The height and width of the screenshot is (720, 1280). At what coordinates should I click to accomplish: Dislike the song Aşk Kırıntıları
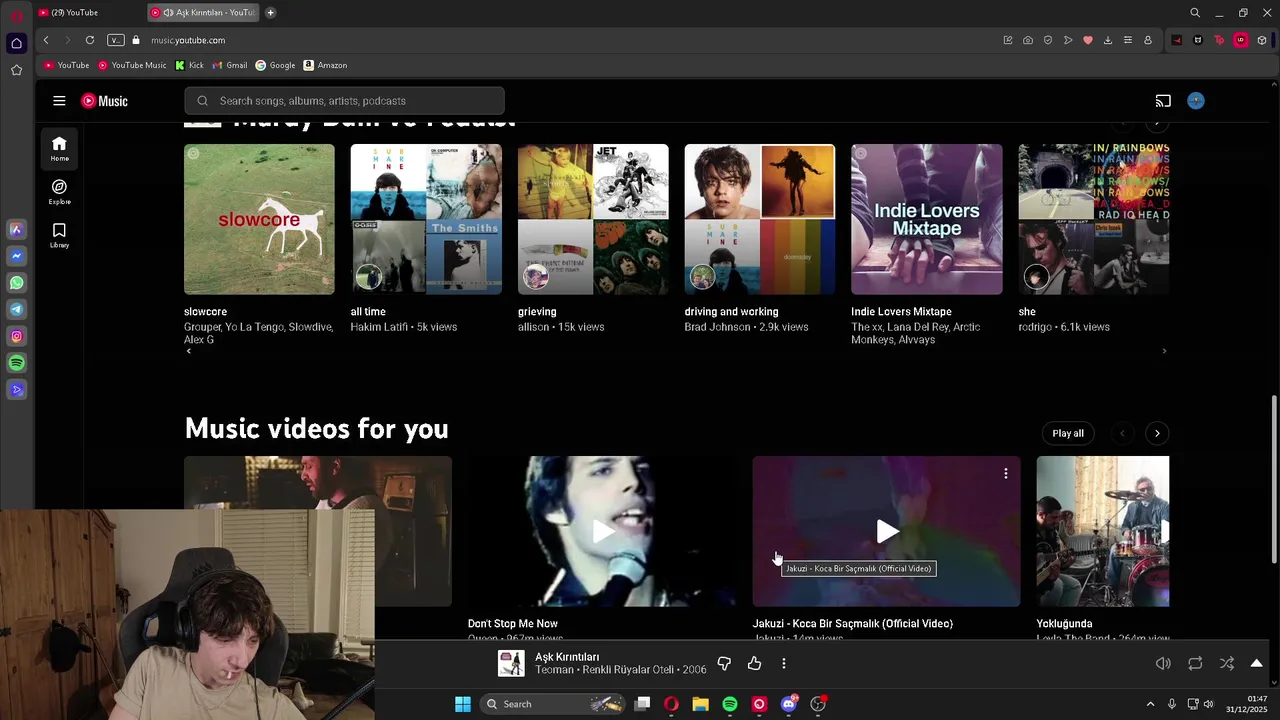click(724, 663)
